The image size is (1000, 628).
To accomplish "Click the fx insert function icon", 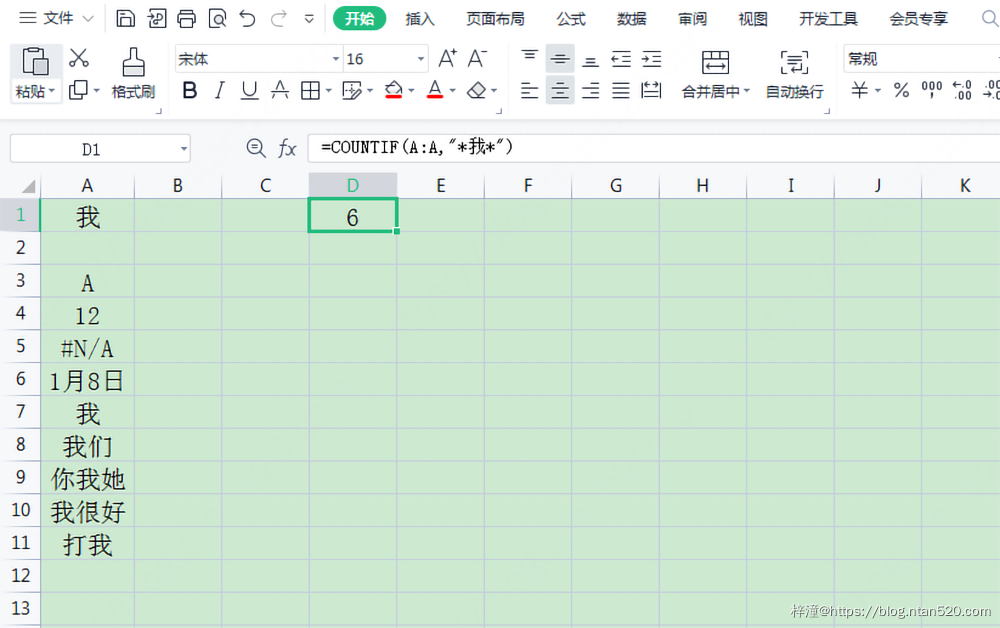I will pos(287,149).
